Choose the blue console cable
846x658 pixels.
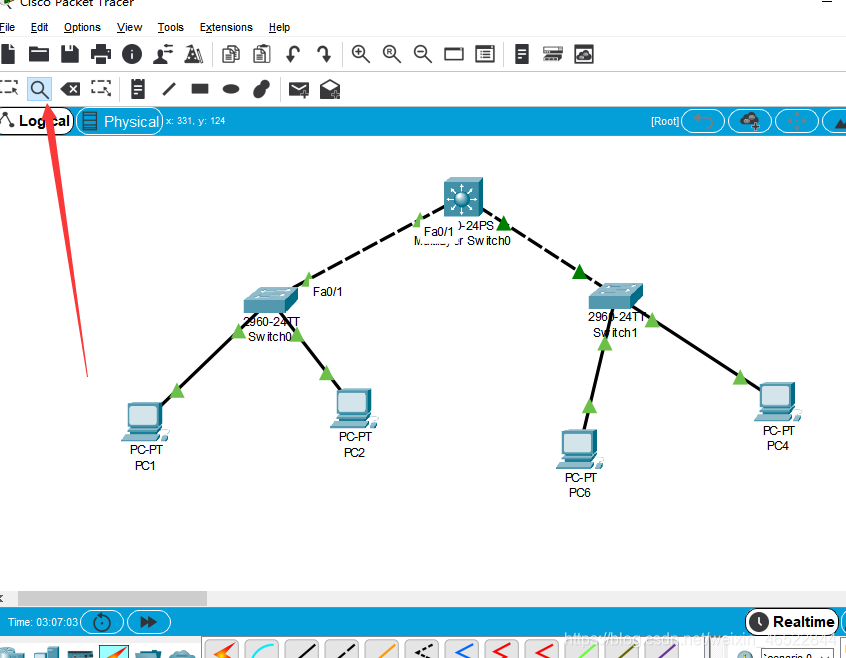coord(262,649)
